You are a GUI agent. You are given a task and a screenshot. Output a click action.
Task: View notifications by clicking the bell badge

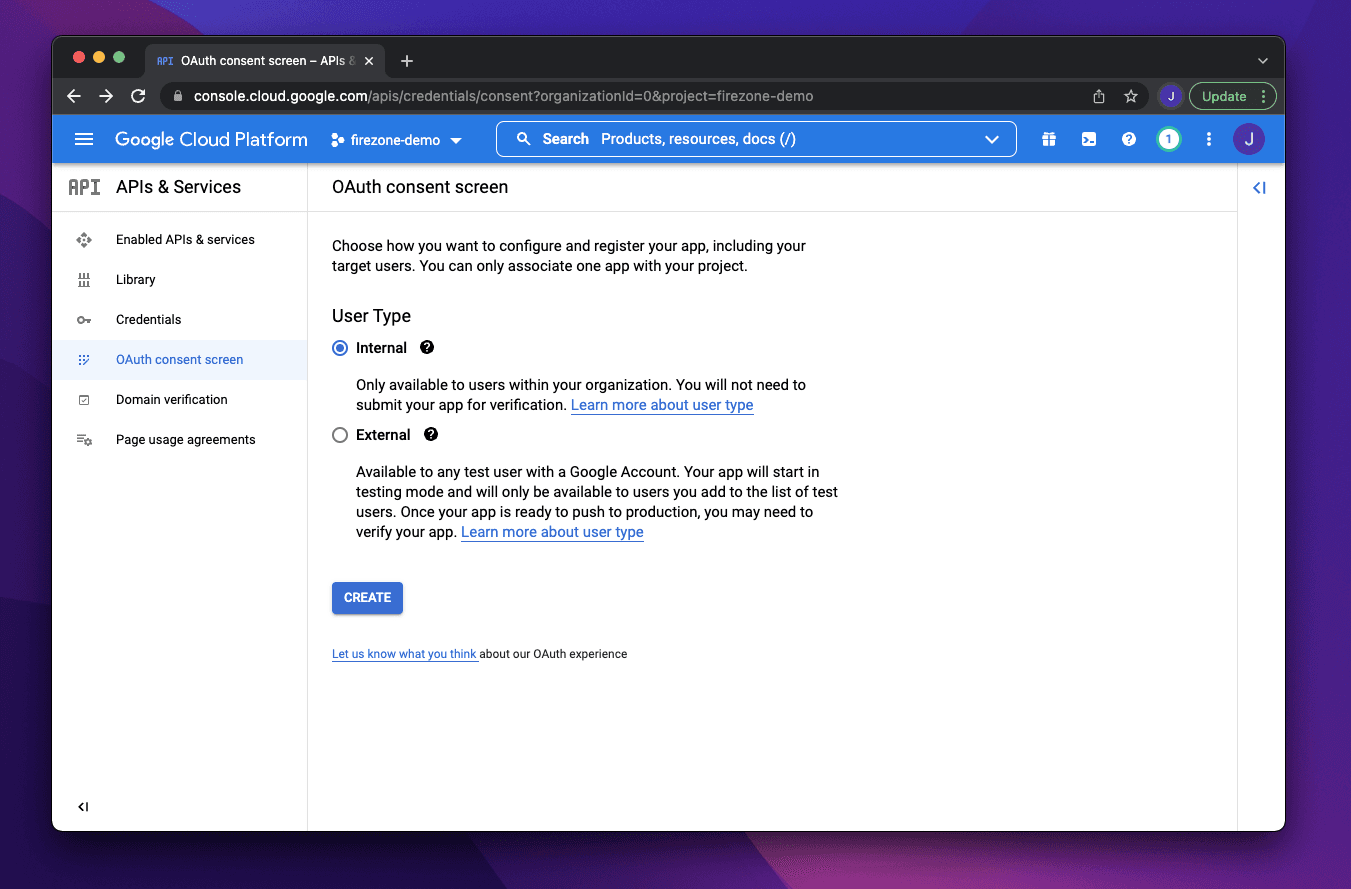pos(1168,139)
